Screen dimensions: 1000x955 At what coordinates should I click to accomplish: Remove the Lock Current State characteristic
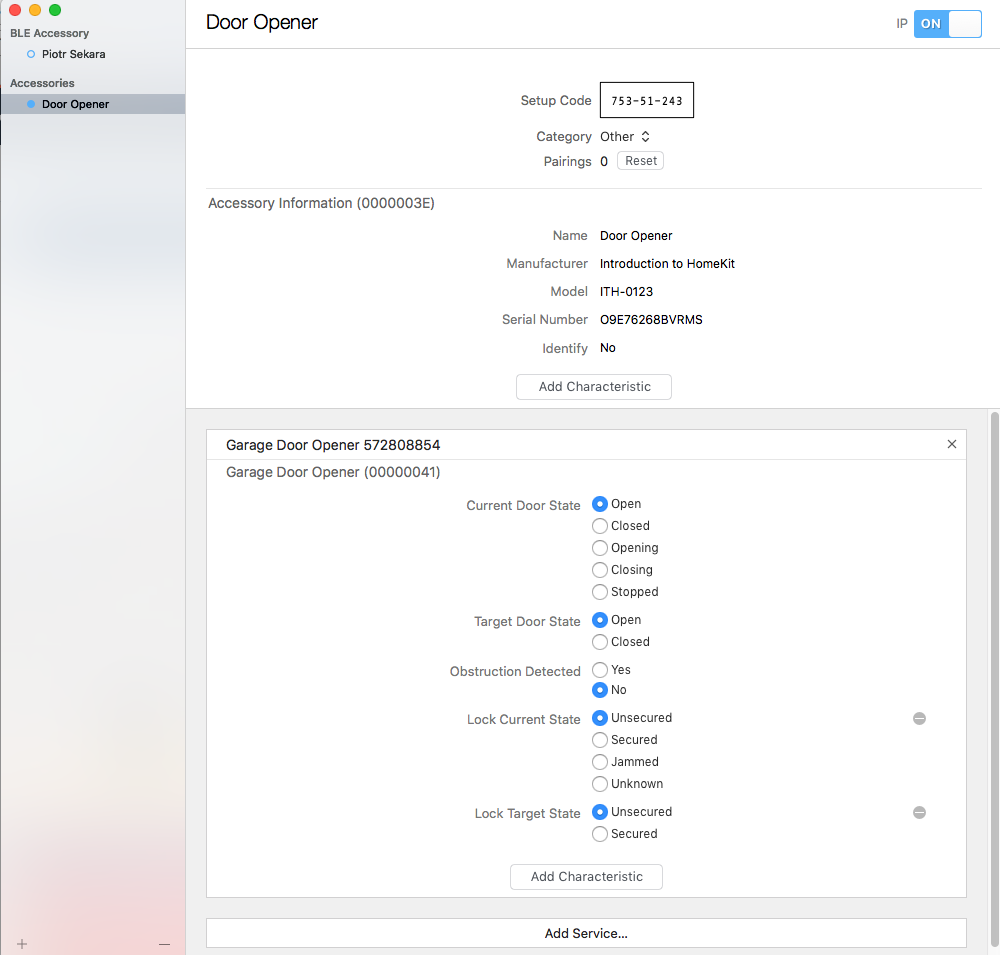(919, 718)
